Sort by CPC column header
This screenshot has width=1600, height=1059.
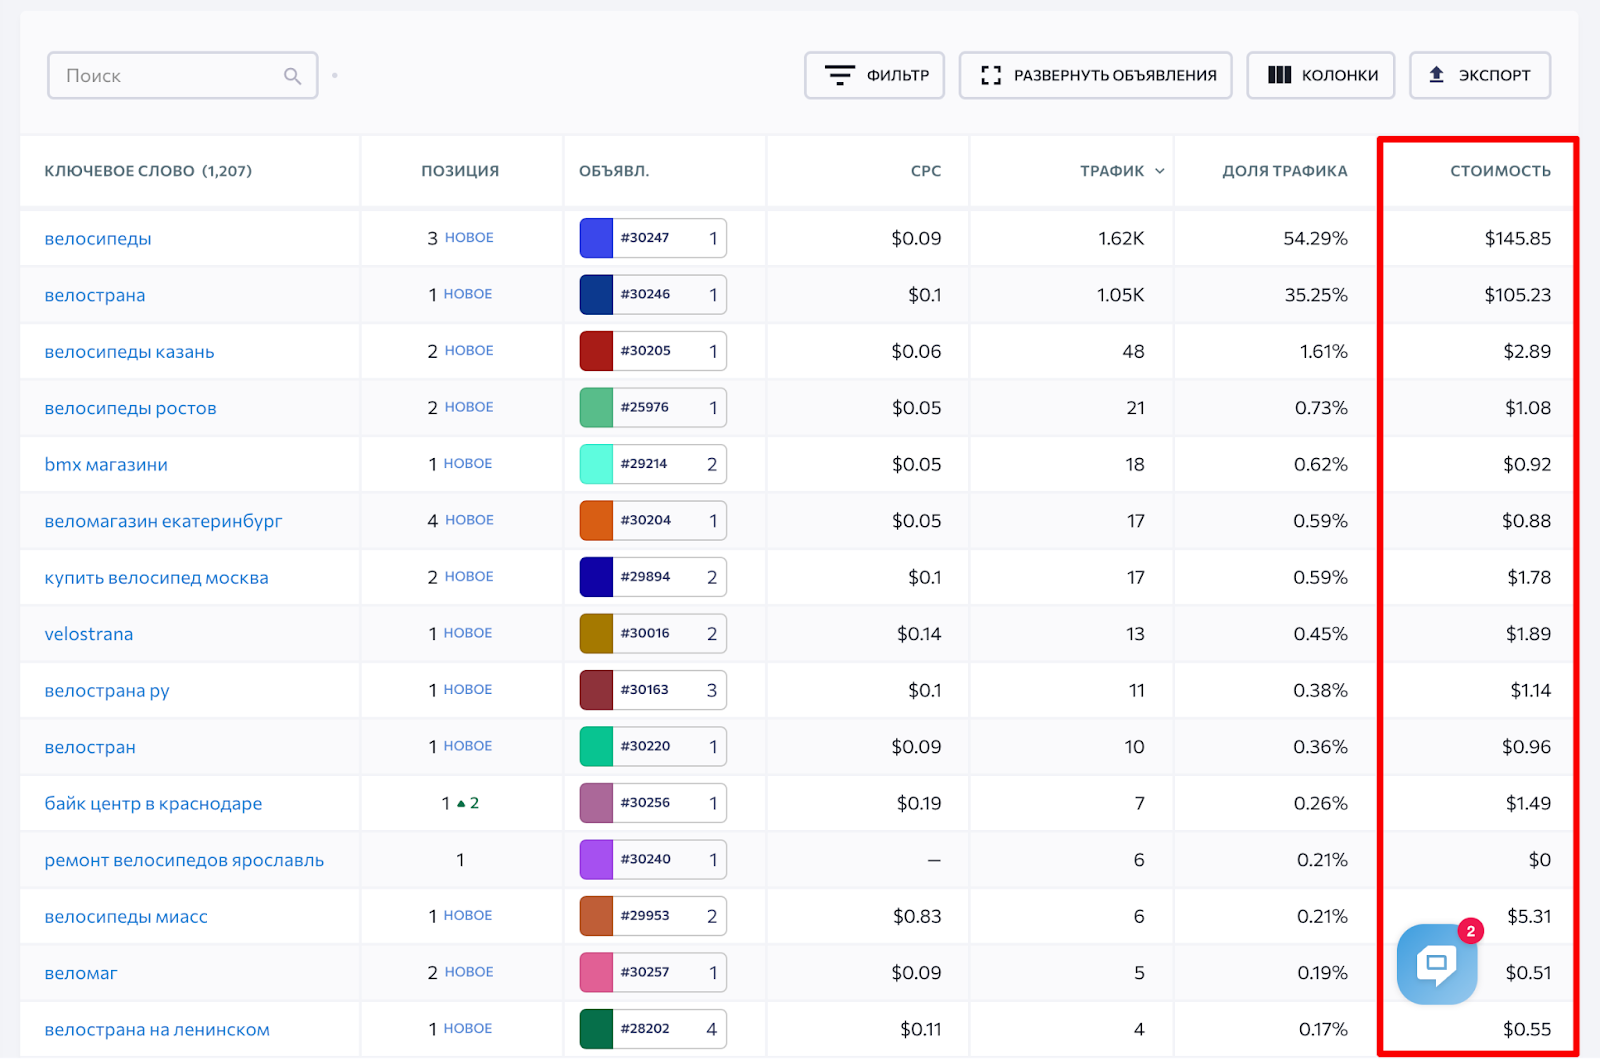click(926, 171)
